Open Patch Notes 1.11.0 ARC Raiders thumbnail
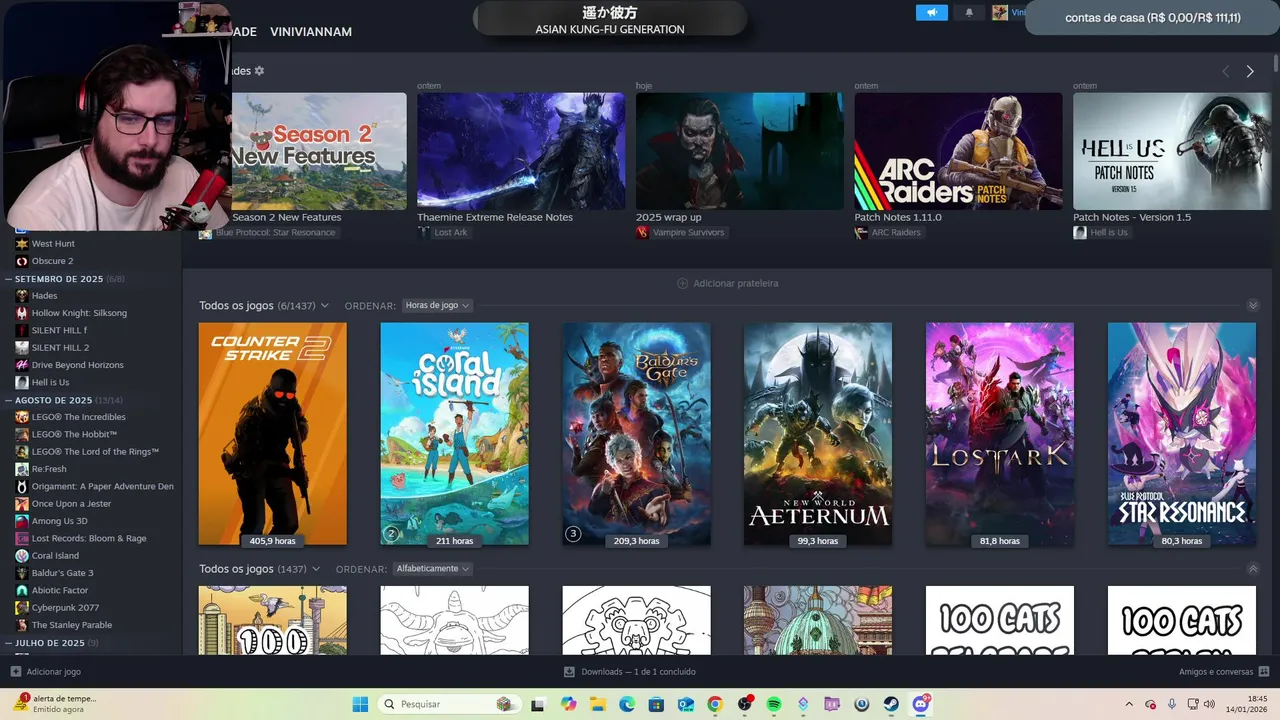Image resolution: width=1280 pixels, height=720 pixels. [x=958, y=151]
